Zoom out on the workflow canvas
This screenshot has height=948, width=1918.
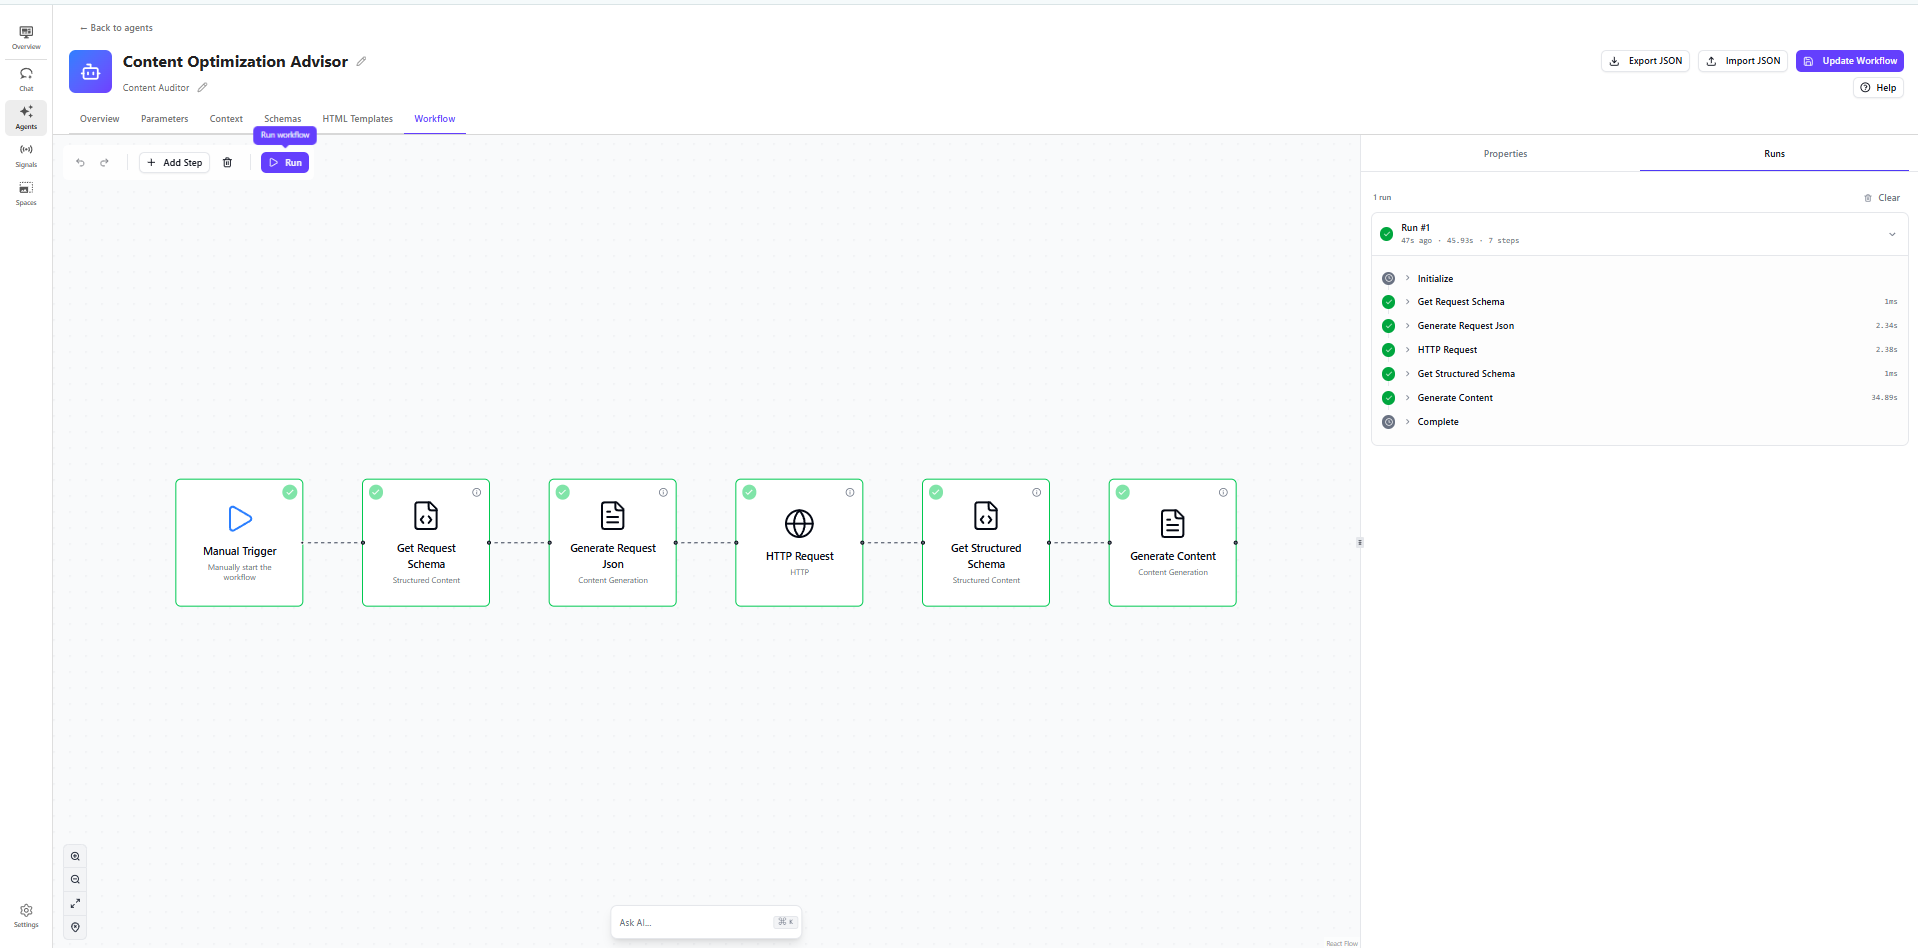pyautogui.click(x=75, y=880)
